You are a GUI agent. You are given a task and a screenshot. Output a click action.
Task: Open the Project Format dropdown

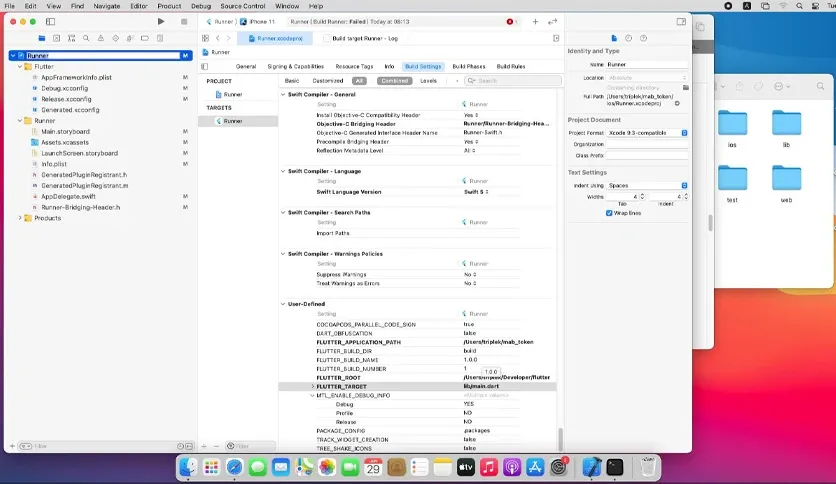tap(647, 133)
